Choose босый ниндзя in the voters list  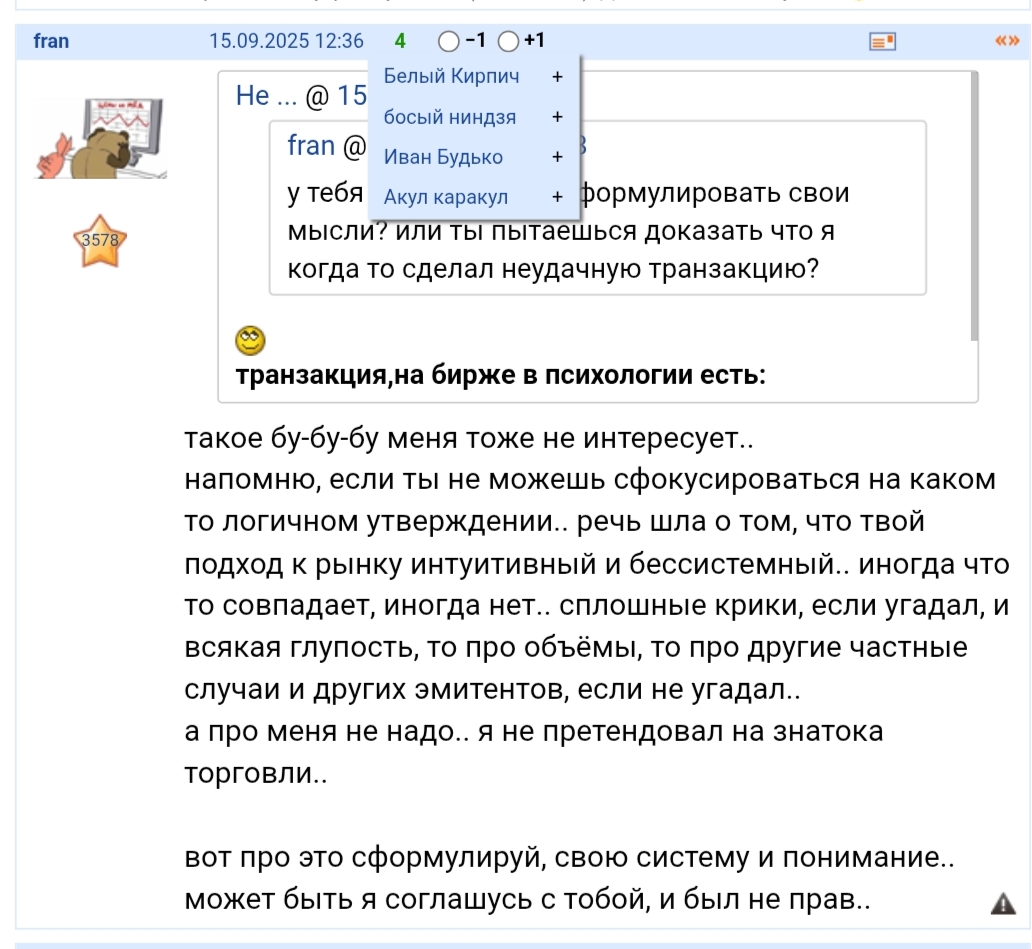pyautogui.click(x=450, y=117)
